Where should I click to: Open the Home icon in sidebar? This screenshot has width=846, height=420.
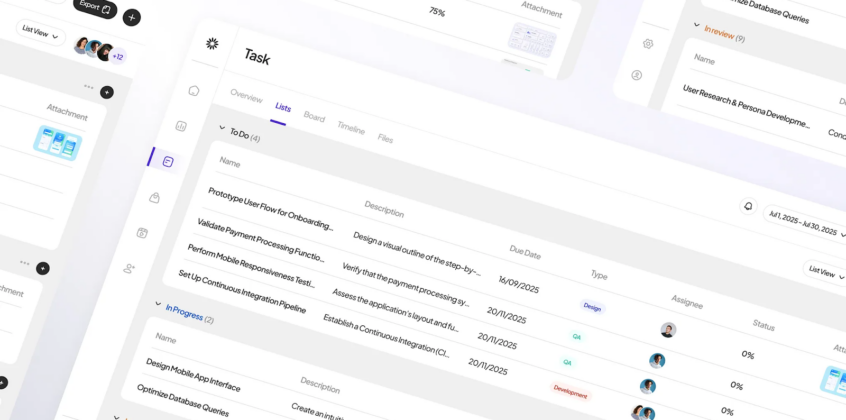194,90
